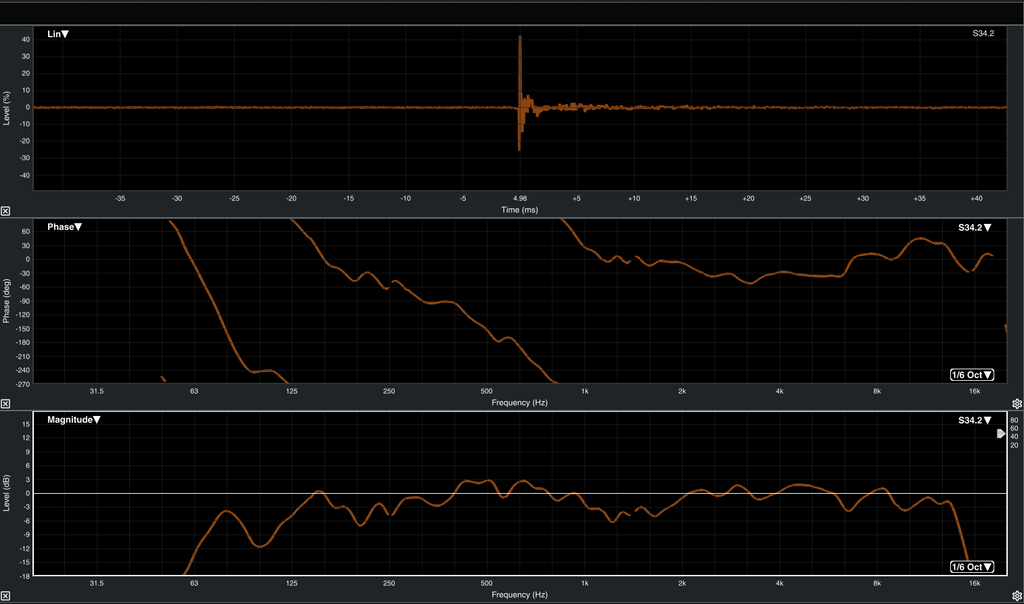Open the Phase graph type dropdown
1024x604 pixels.
click(x=65, y=227)
